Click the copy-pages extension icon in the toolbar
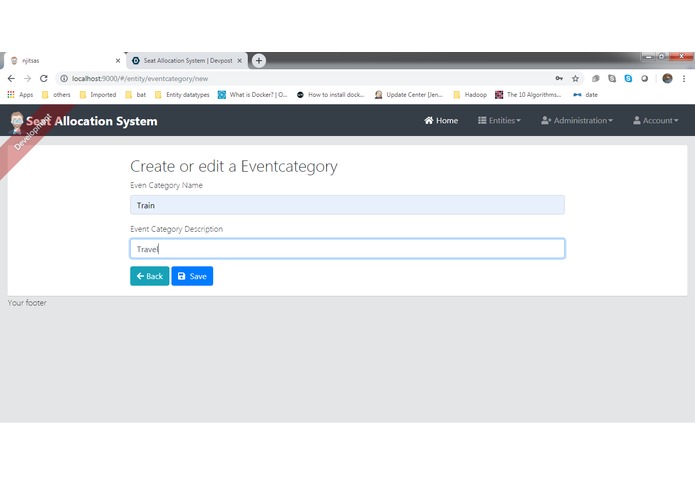 [x=596, y=78]
